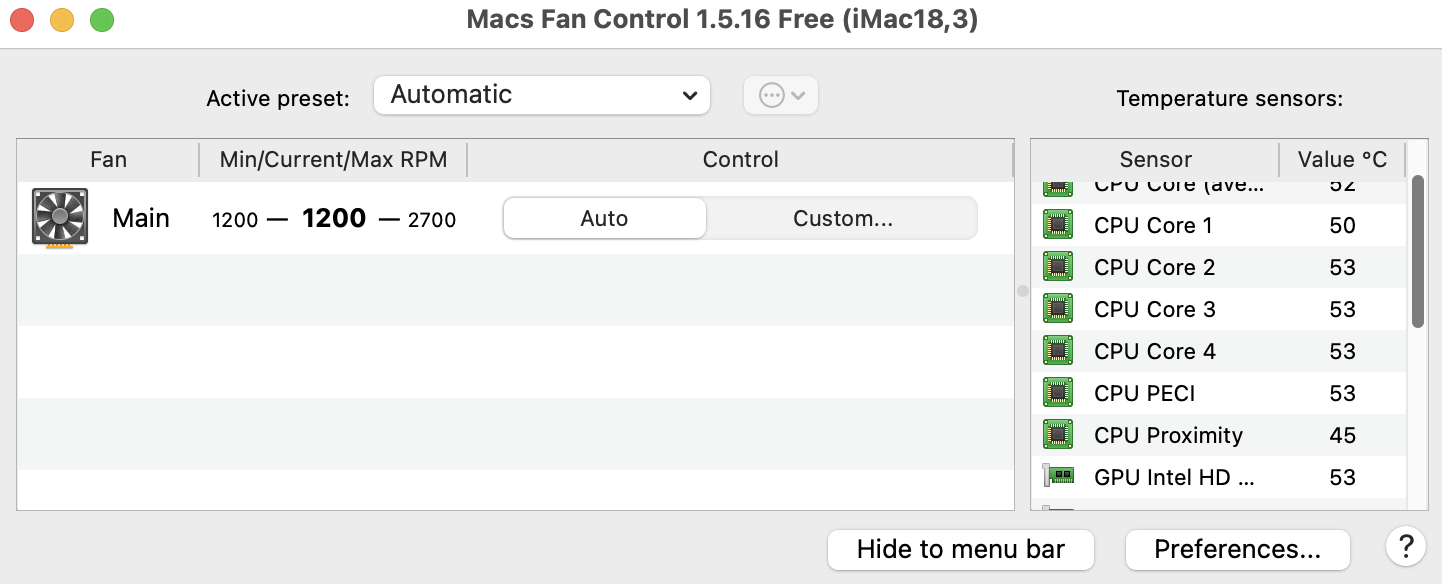The width and height of the screenshot is (1442, 584).
Task: Click the Main fan icon
Action: click(60, 218)
